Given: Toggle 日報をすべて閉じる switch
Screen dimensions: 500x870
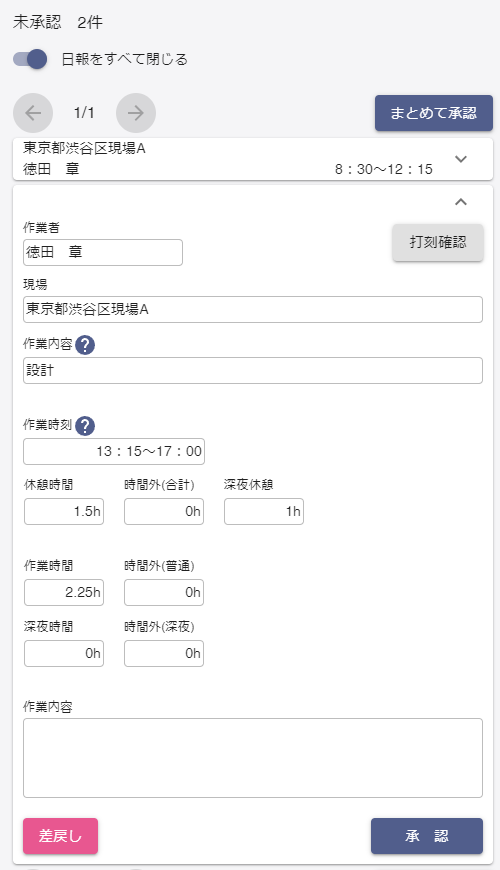Looking at the screenshot, I should [31, 59].
